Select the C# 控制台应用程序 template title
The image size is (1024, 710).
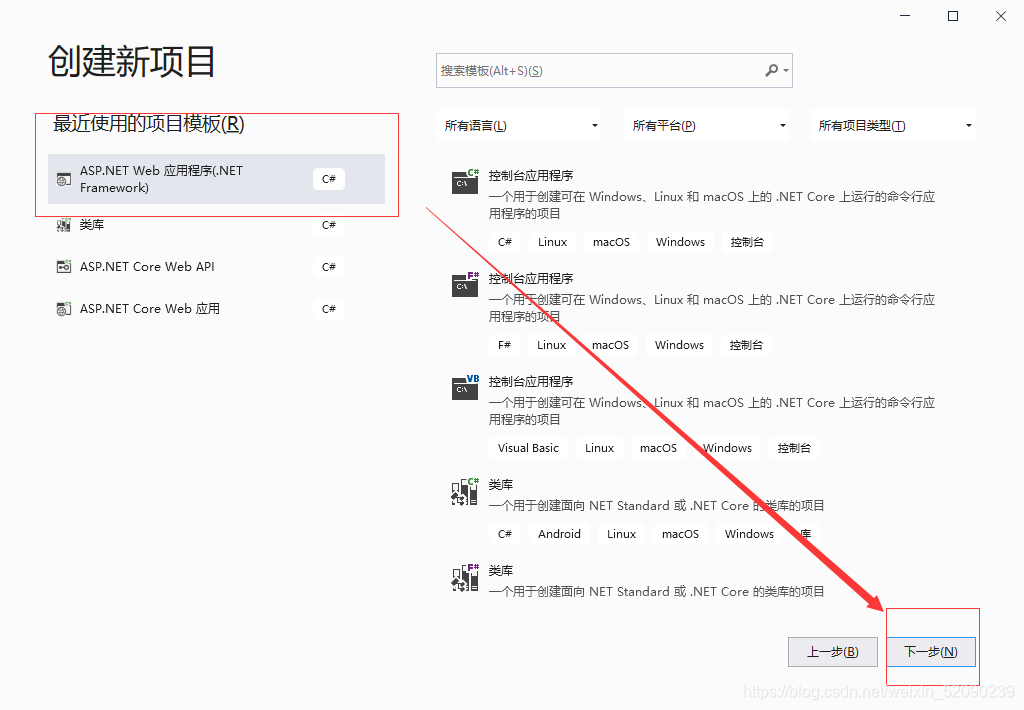pos(530,176)
